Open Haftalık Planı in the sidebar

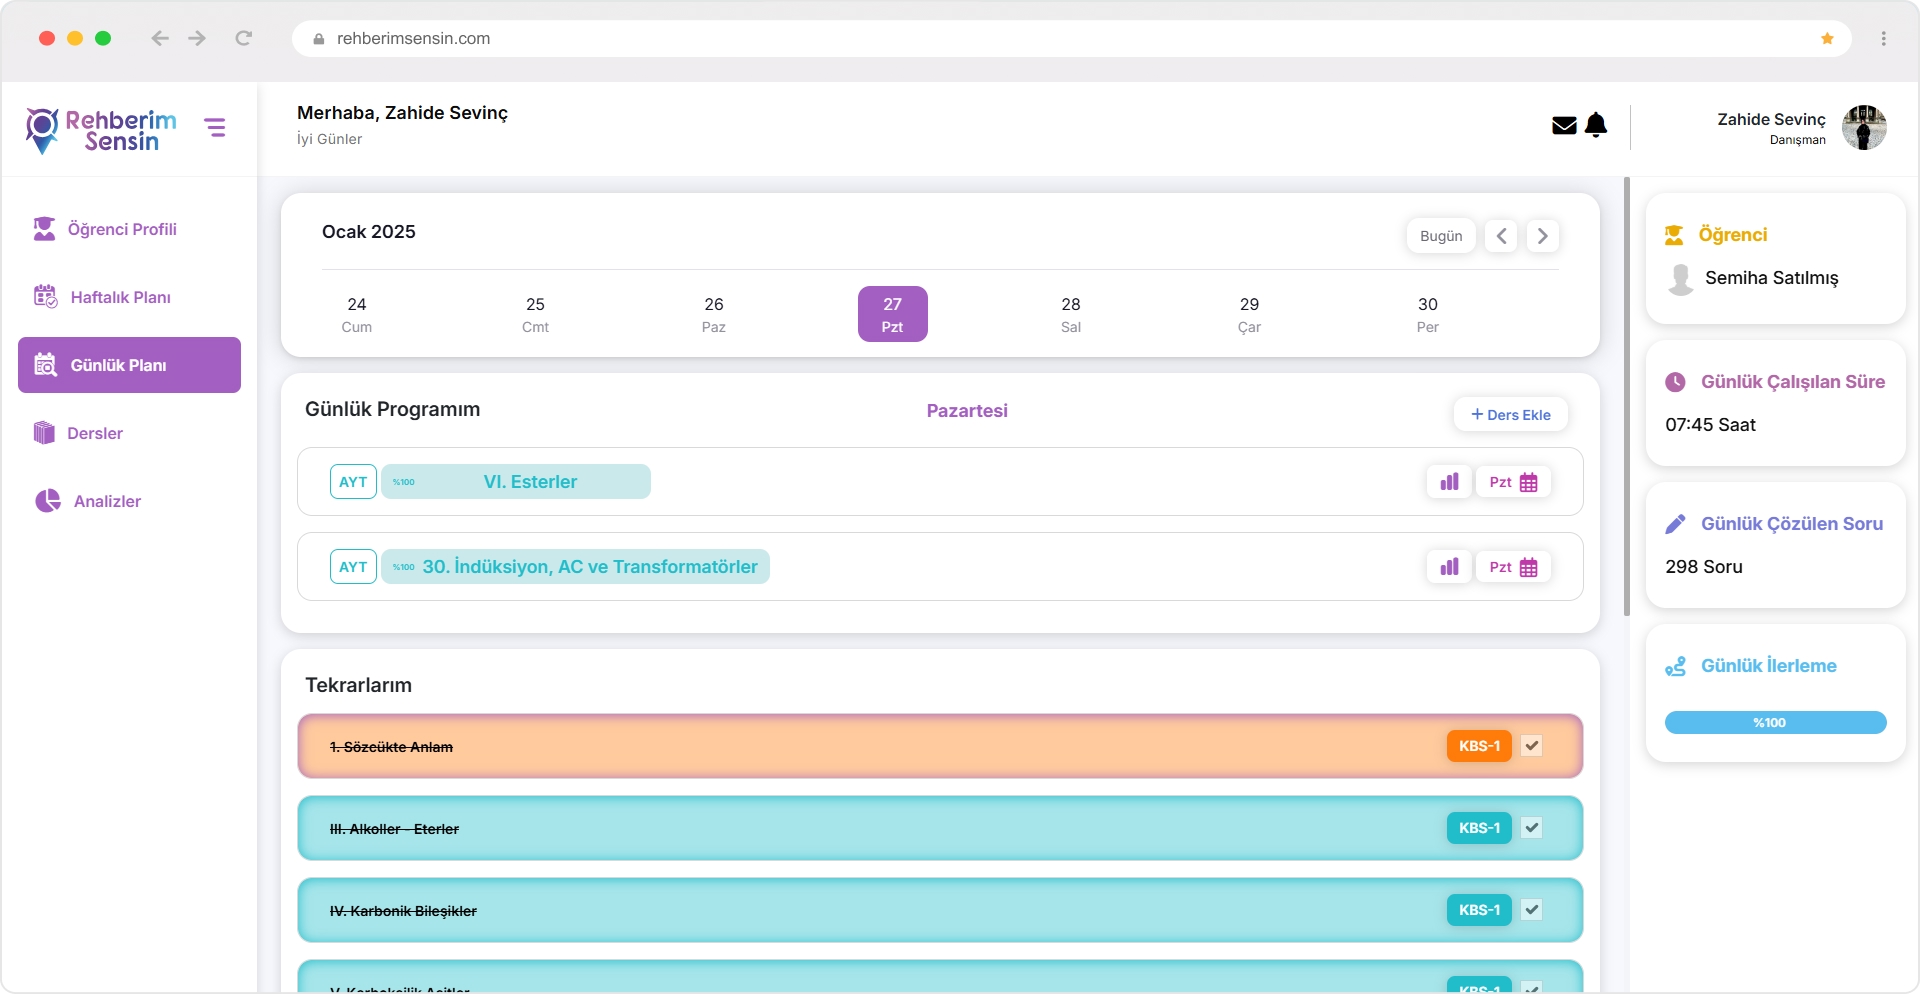pyautogui.click(x=120, y=297)
